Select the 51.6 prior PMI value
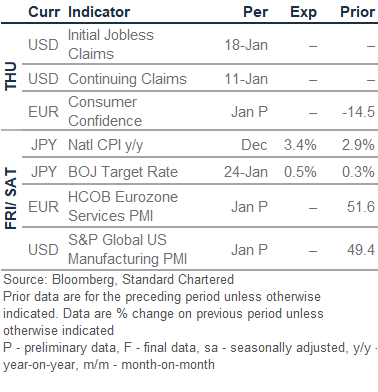Viewport: 378px width, 392px height. coord(361,207)
